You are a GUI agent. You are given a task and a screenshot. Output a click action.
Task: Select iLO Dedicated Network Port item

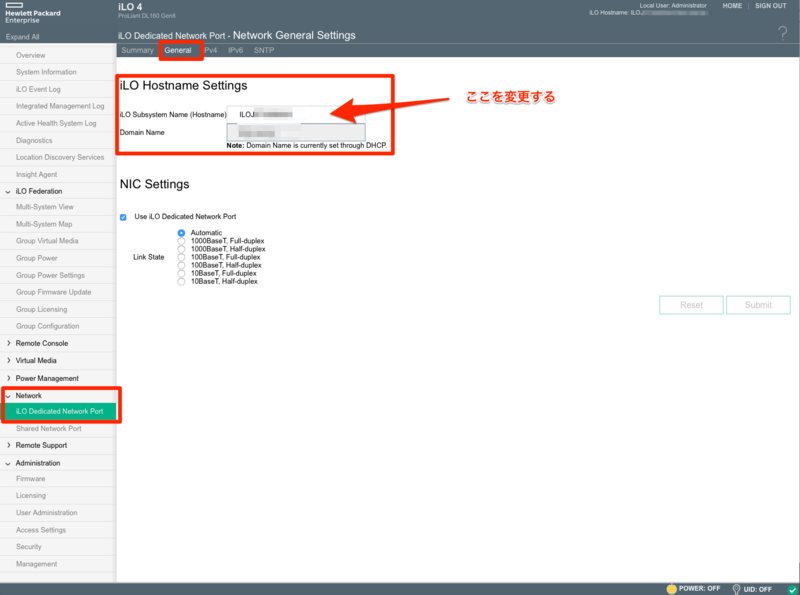(x=59, y=411)
